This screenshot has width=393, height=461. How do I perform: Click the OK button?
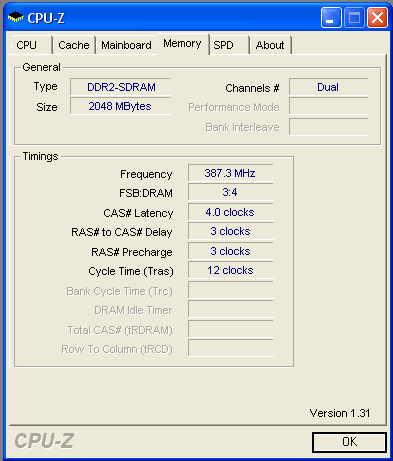pyautogui.click(x=349, y=442)
